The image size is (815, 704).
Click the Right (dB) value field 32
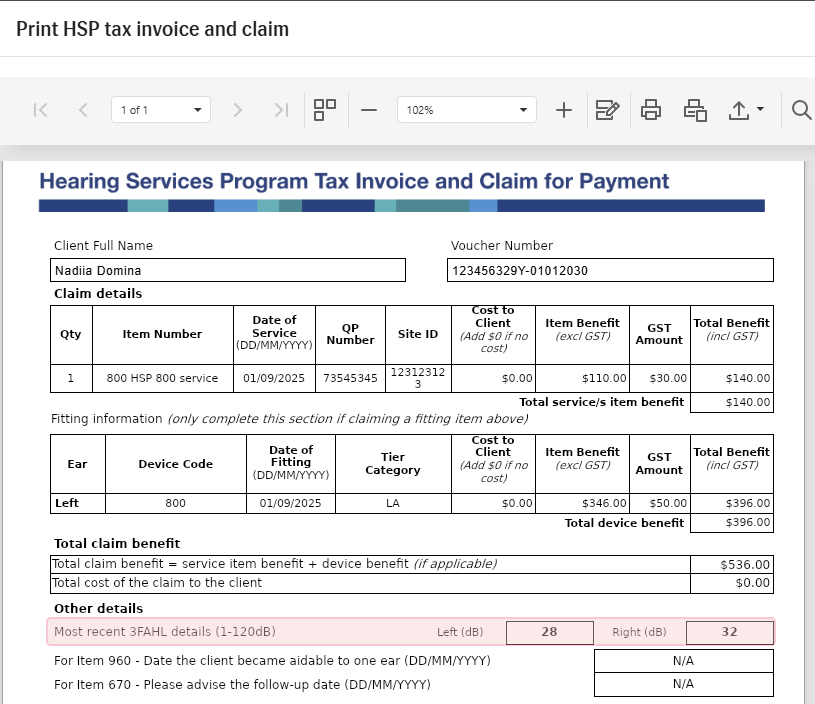(729, 632)
